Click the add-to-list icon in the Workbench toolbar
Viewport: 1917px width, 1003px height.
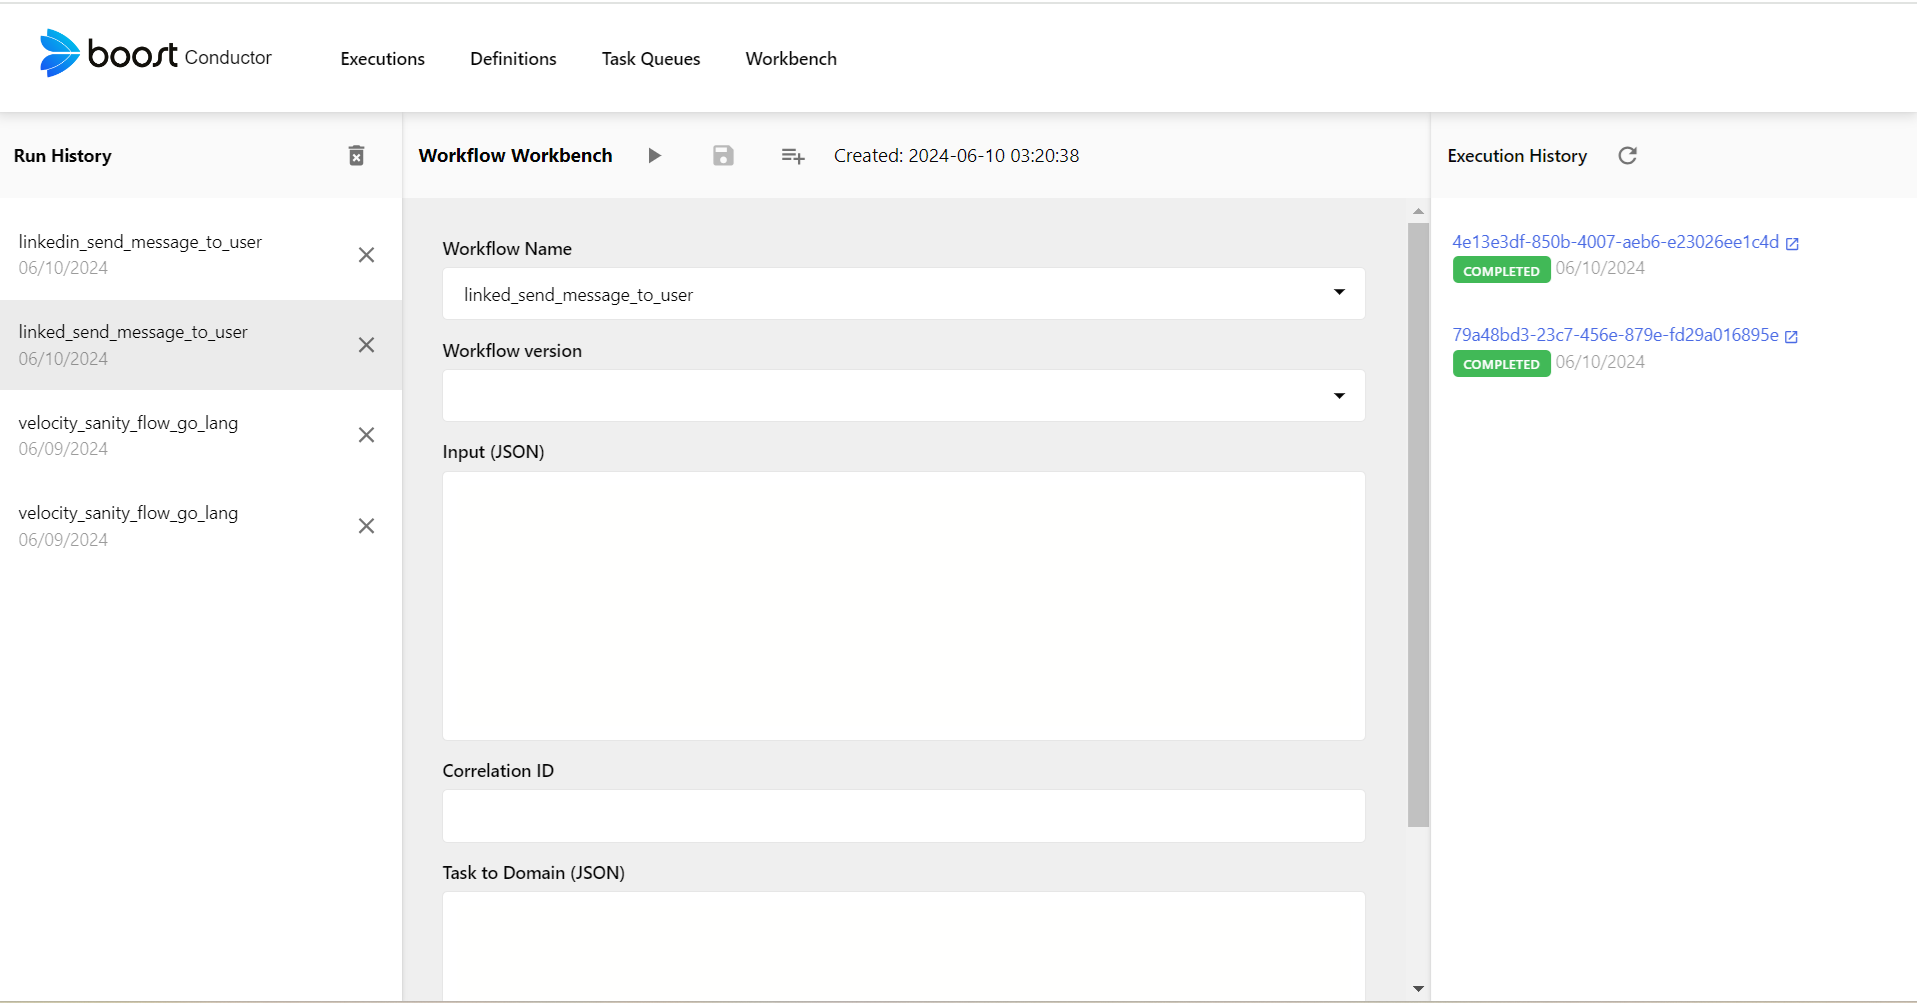[792, 155]
